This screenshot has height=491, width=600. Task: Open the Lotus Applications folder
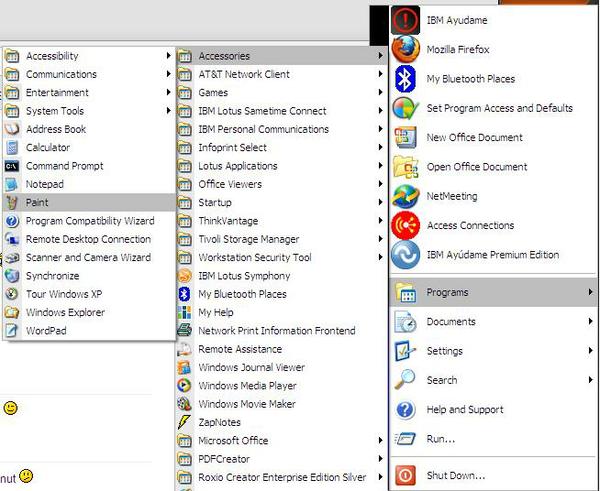point(282,166)
